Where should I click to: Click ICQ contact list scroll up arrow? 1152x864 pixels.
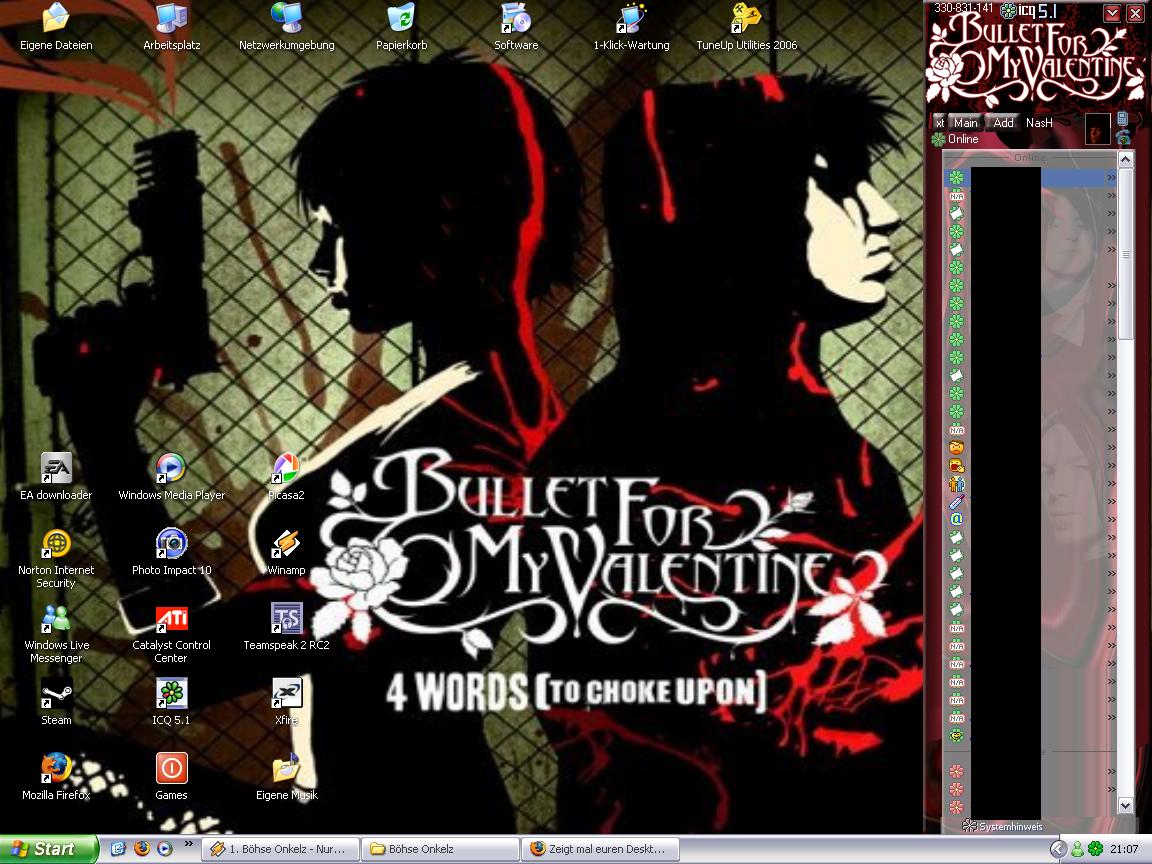coord(1126,159)
